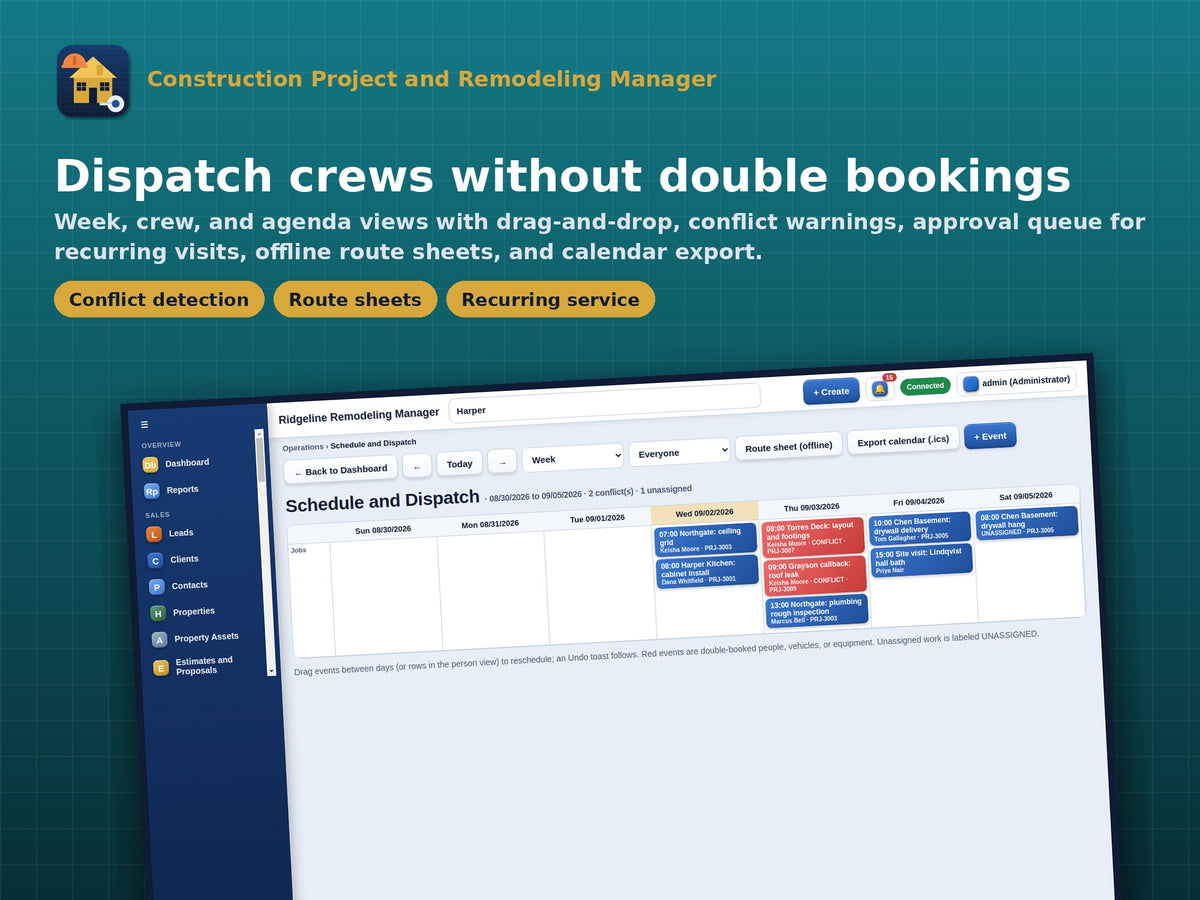Click the + Event button
This screenshot has width=1200, height=900.
coord(990,436)
